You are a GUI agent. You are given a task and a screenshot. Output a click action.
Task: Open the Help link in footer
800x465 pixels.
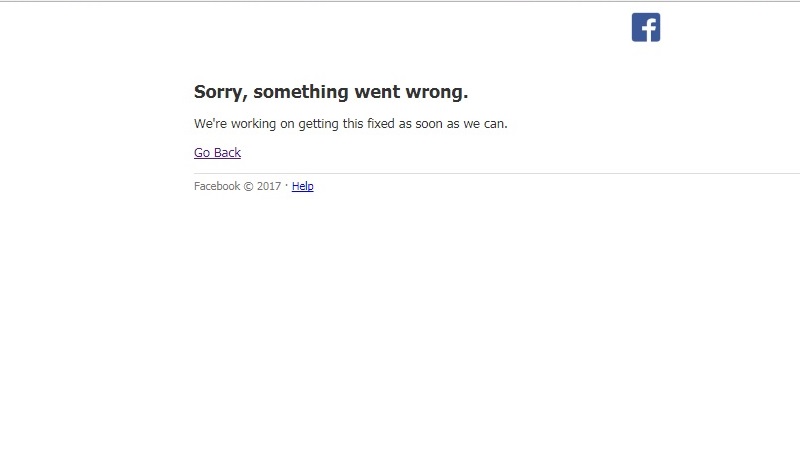click(x=303, y=186)
